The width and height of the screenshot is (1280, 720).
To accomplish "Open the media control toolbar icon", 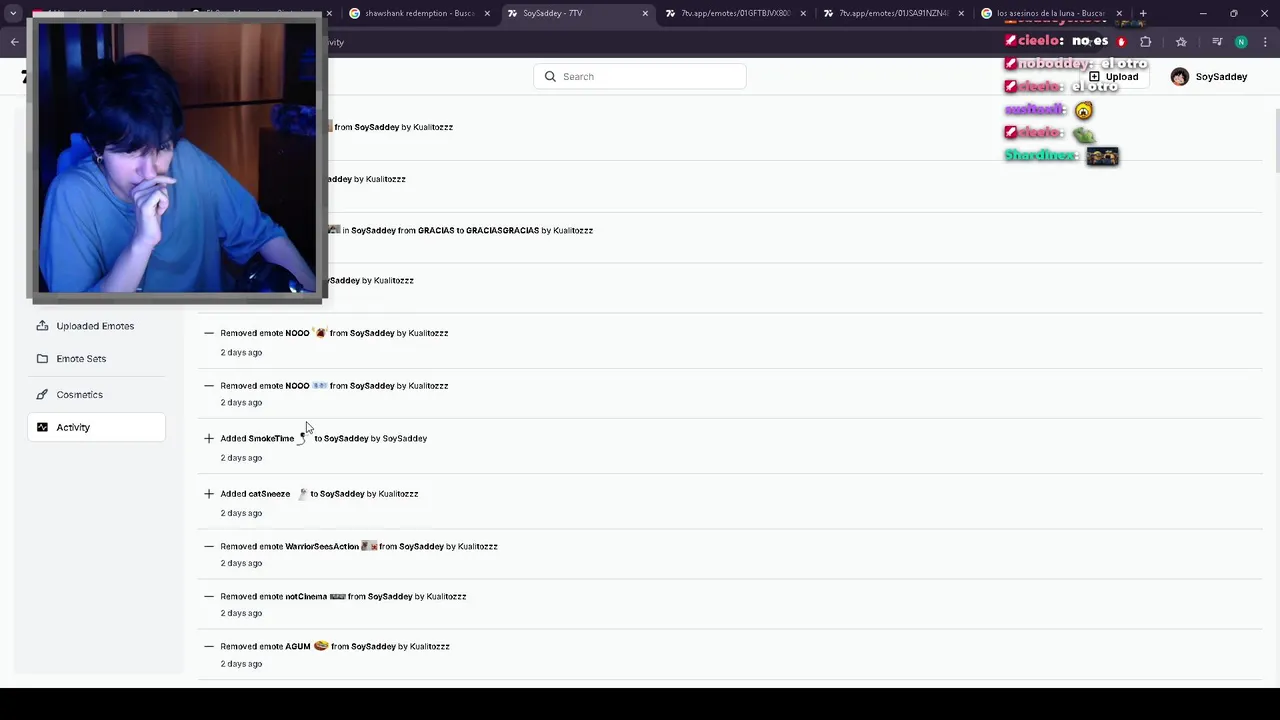I will pyautogui.click(x=1217, y=42).
